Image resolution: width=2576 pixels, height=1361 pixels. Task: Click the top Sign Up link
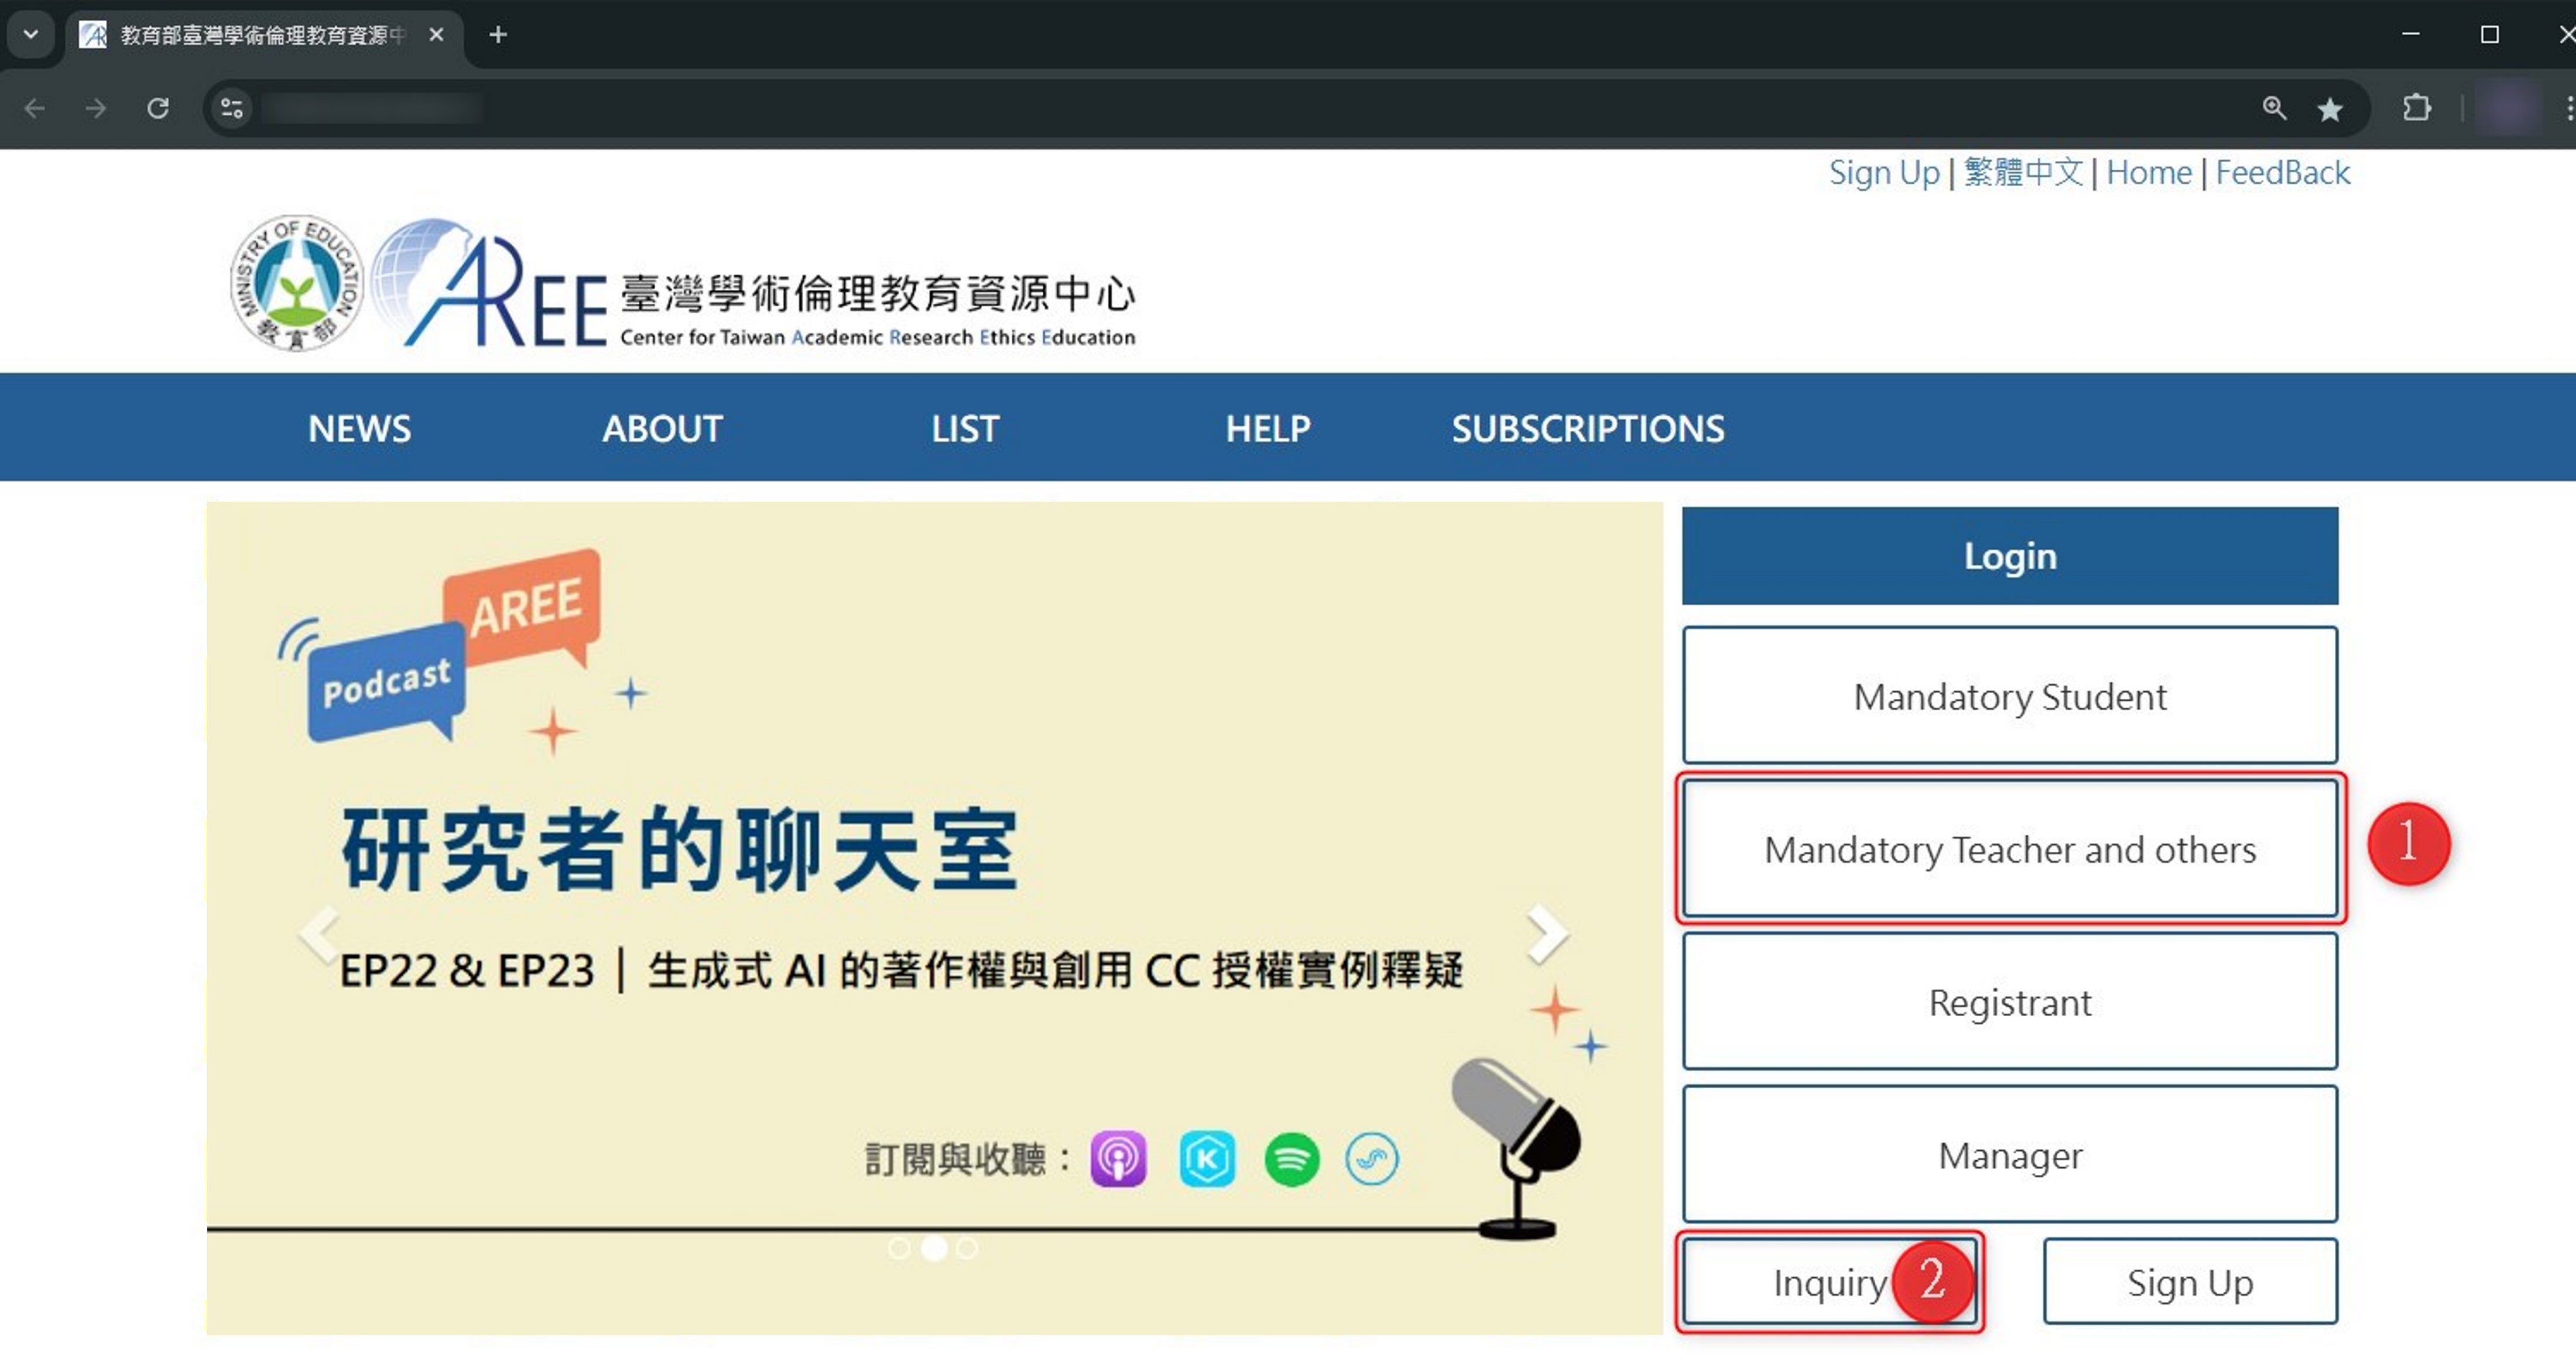coord(1884,172)
